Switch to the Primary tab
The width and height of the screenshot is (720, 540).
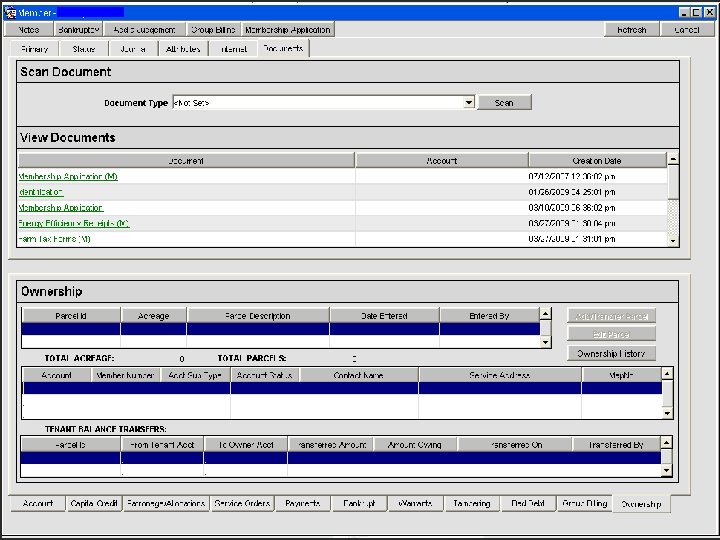[x=34, y=49]
